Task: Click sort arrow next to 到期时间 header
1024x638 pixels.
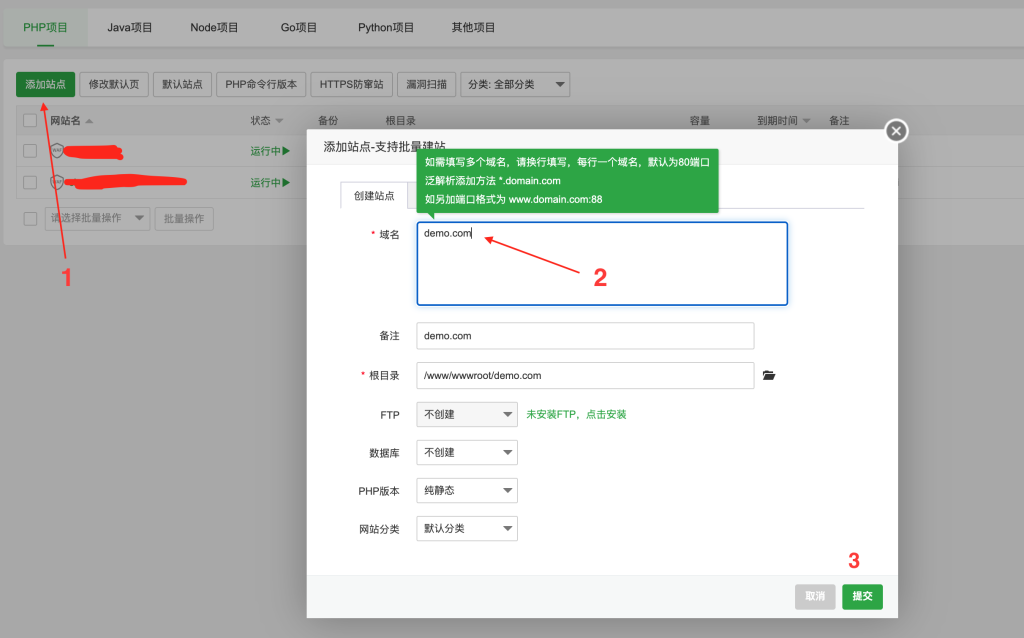Action: coord(806,121)
